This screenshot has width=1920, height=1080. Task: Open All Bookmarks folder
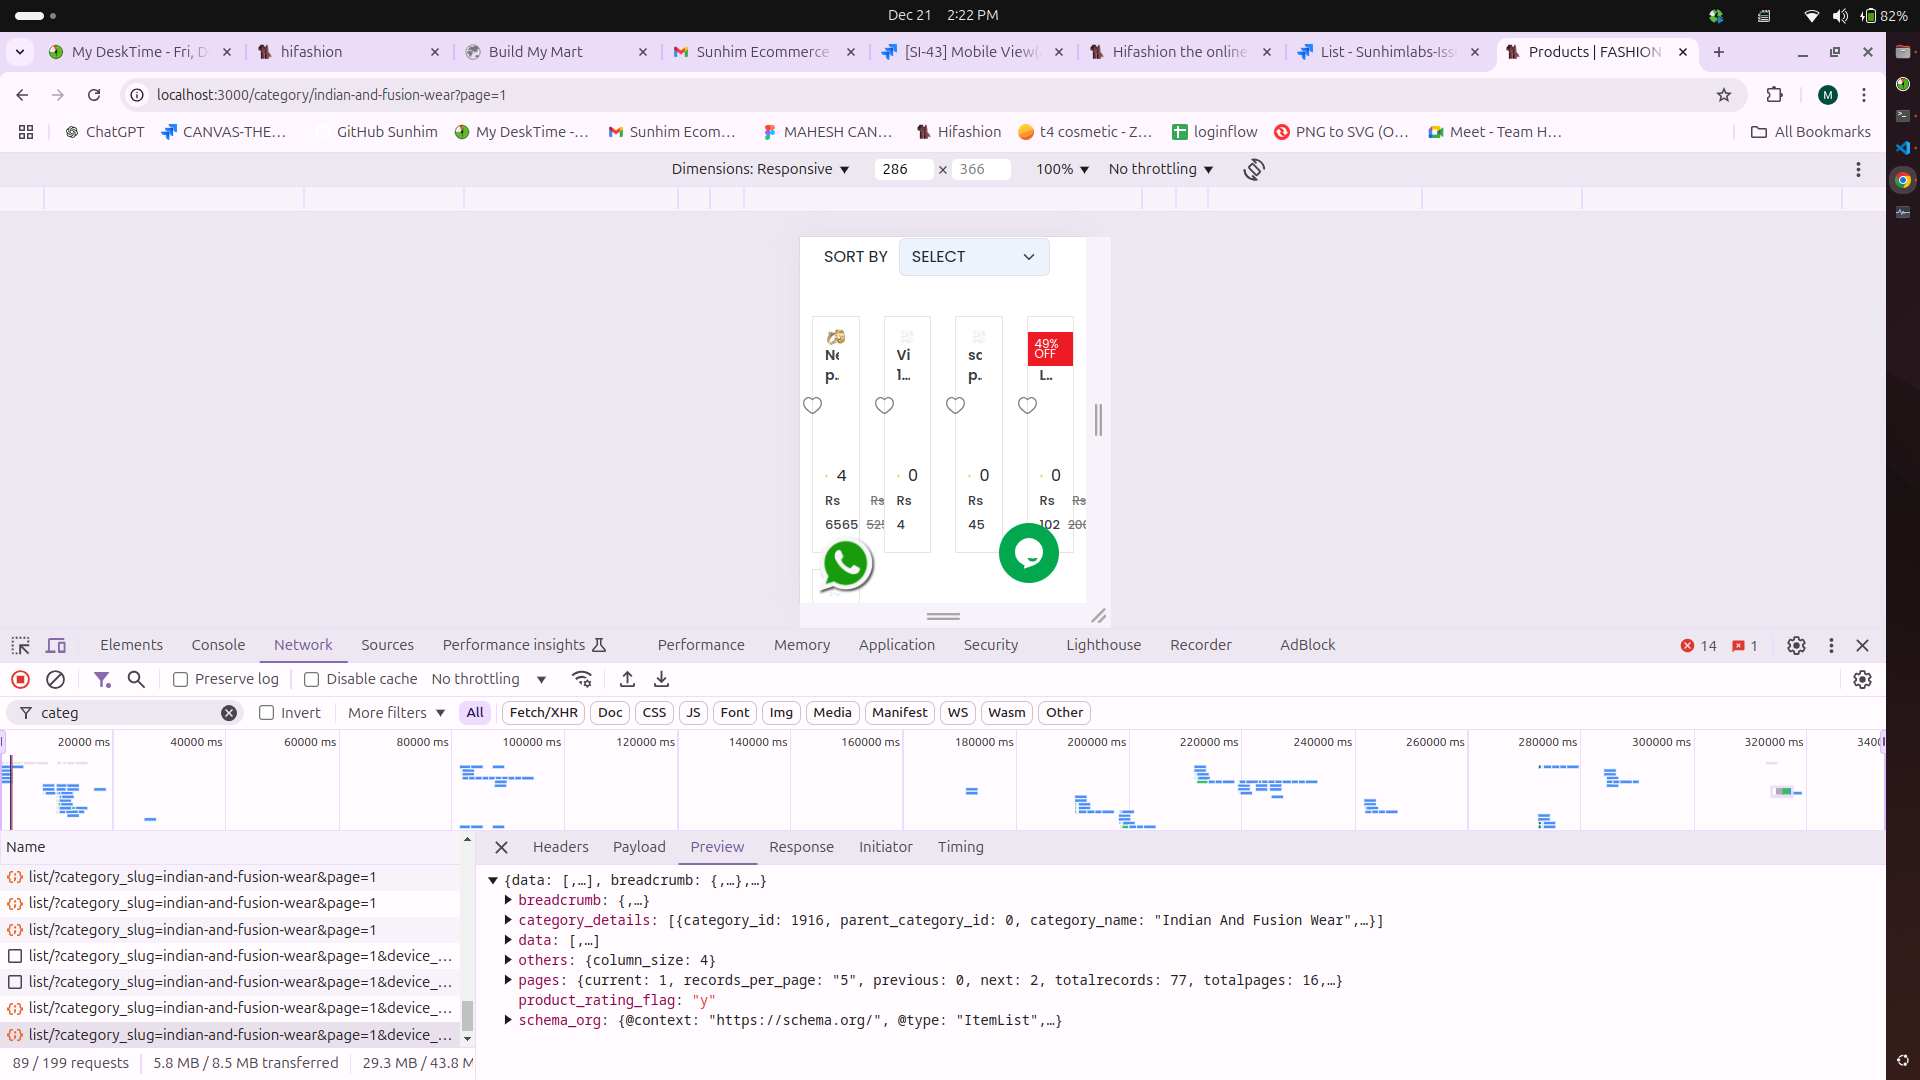click(1811, 132)
